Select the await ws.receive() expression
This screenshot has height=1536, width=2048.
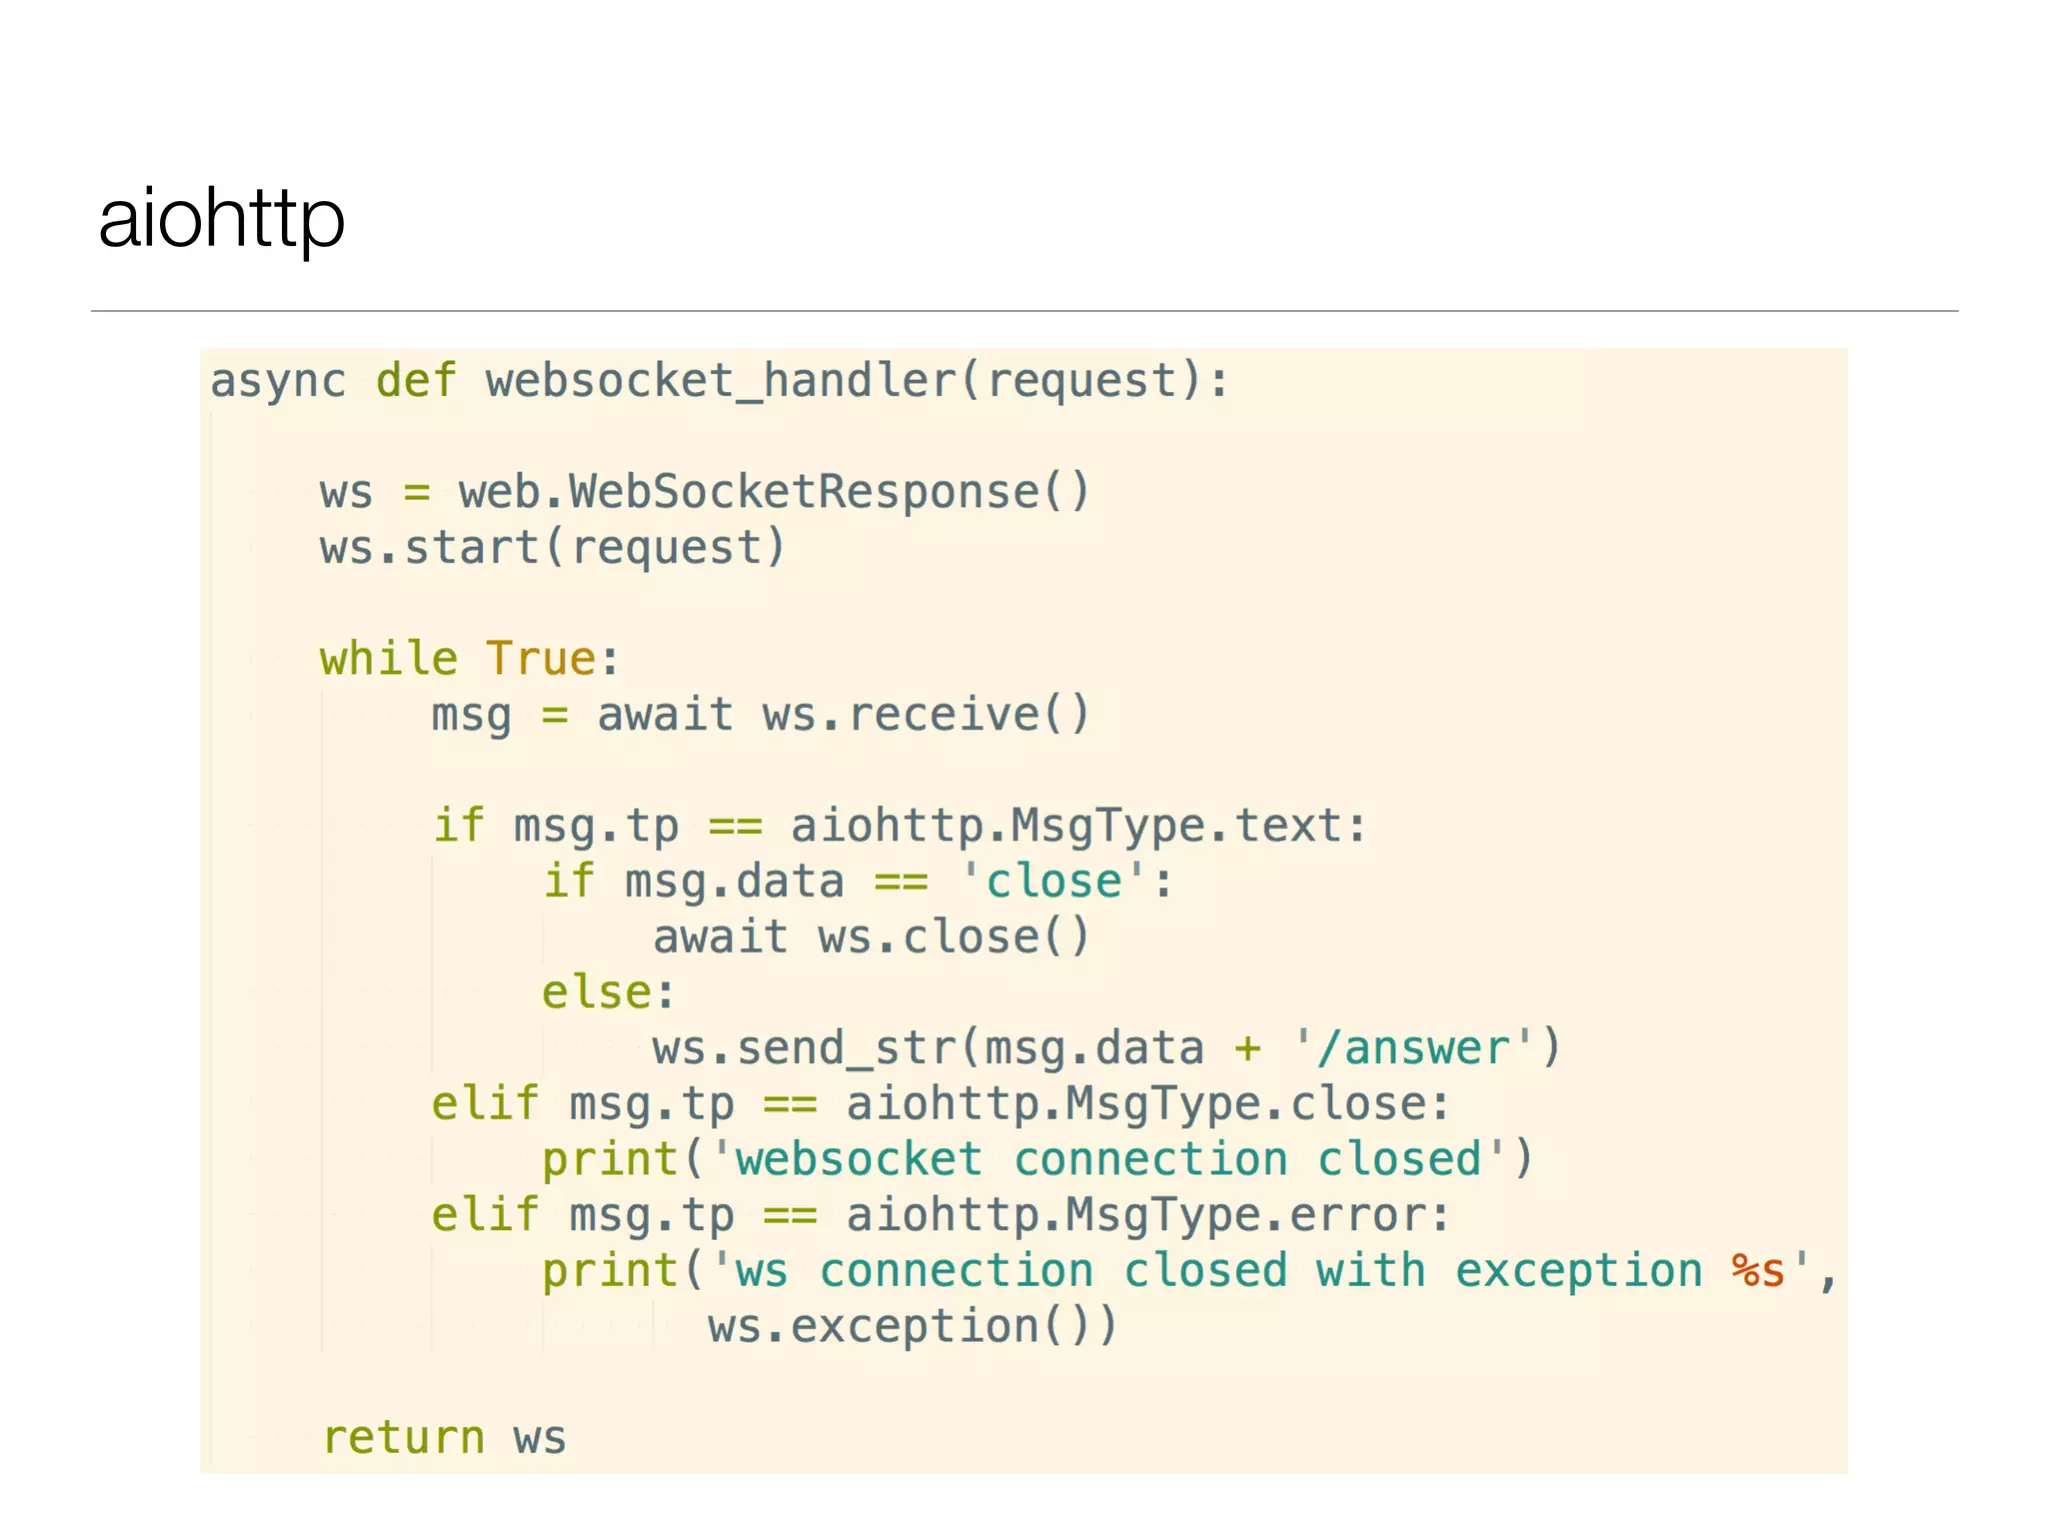843,715
